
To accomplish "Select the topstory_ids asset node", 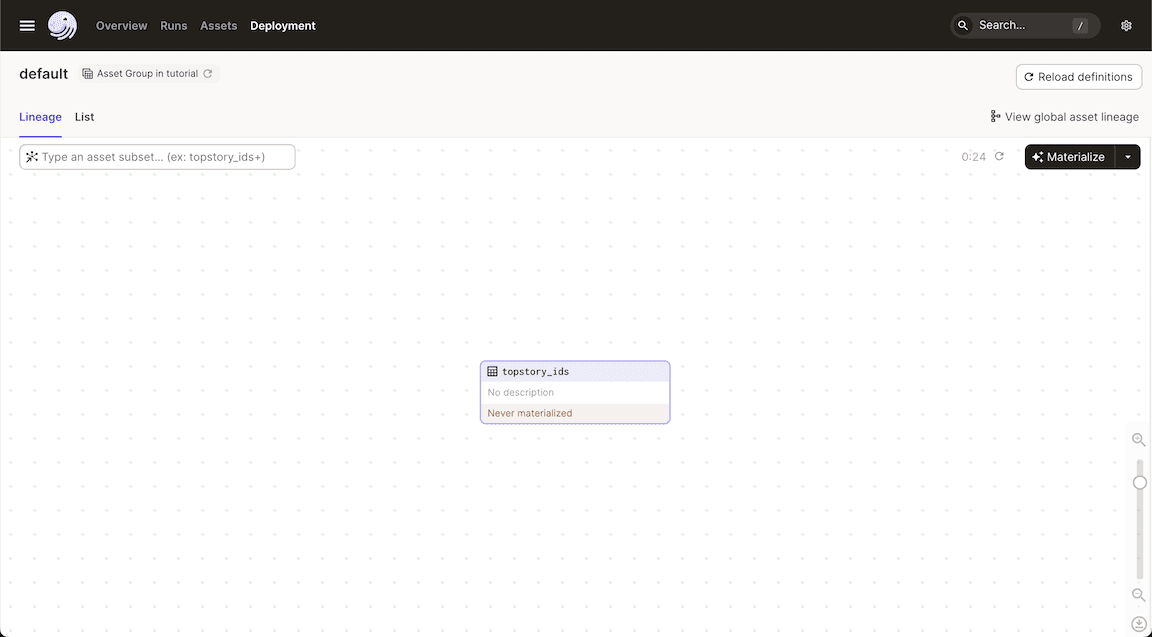I will tap(575, 391).
